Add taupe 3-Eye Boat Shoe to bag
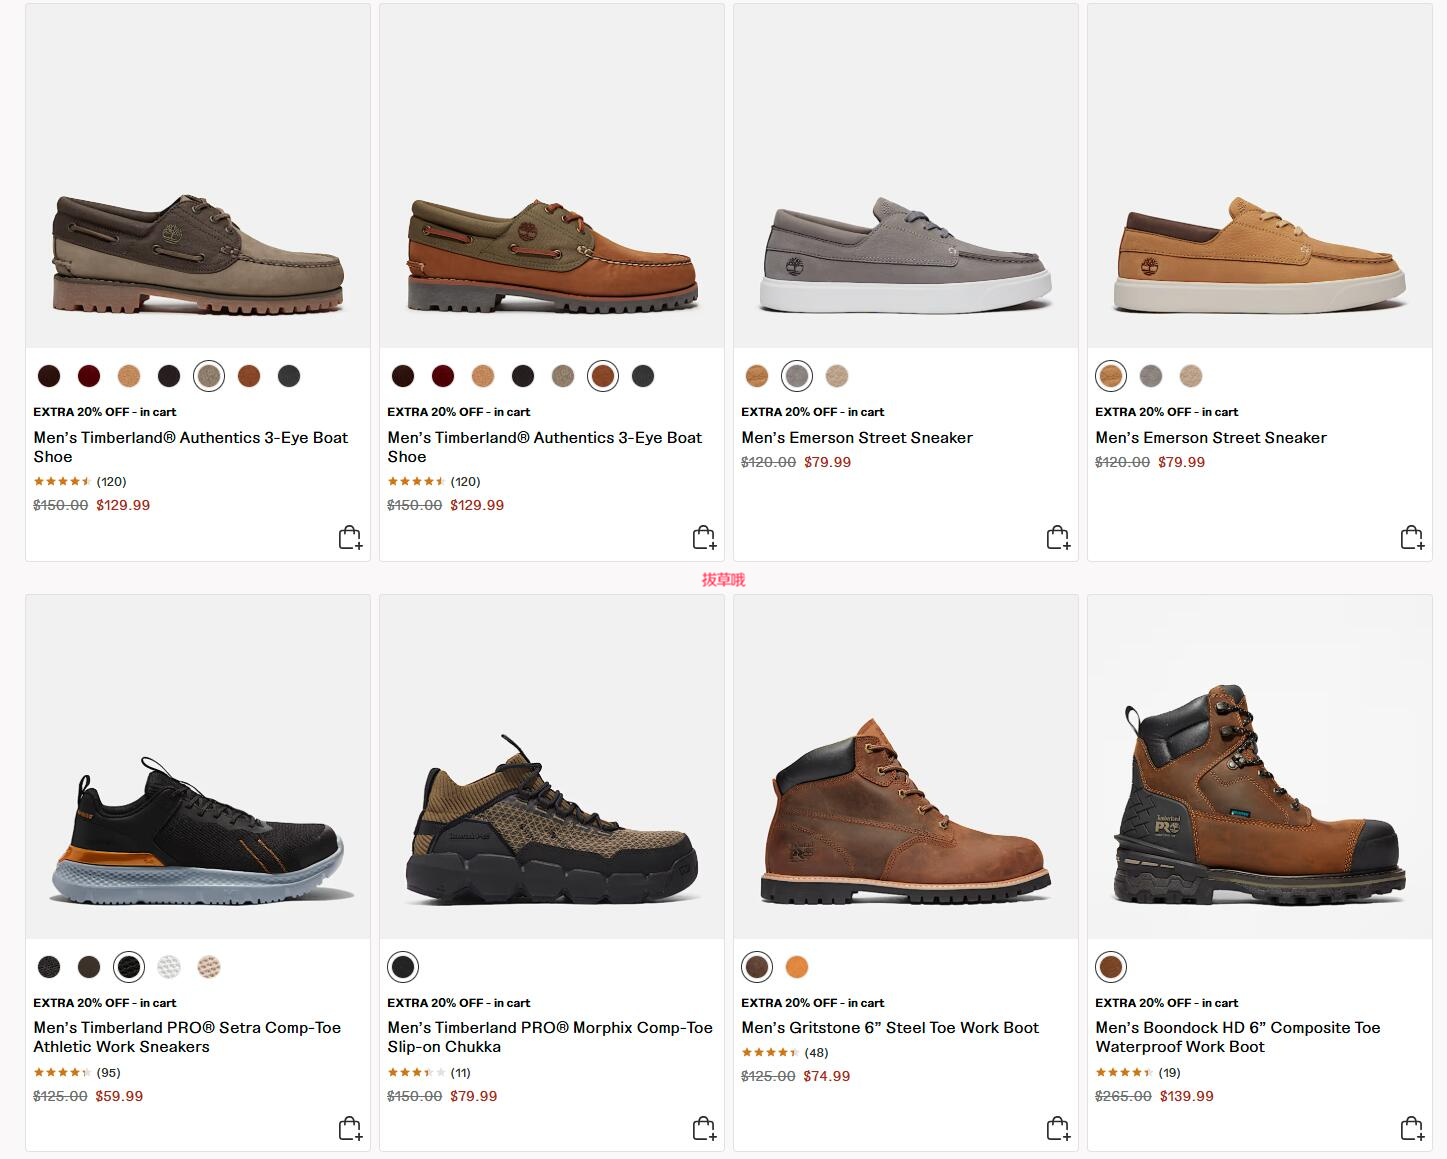 (350, 538)
